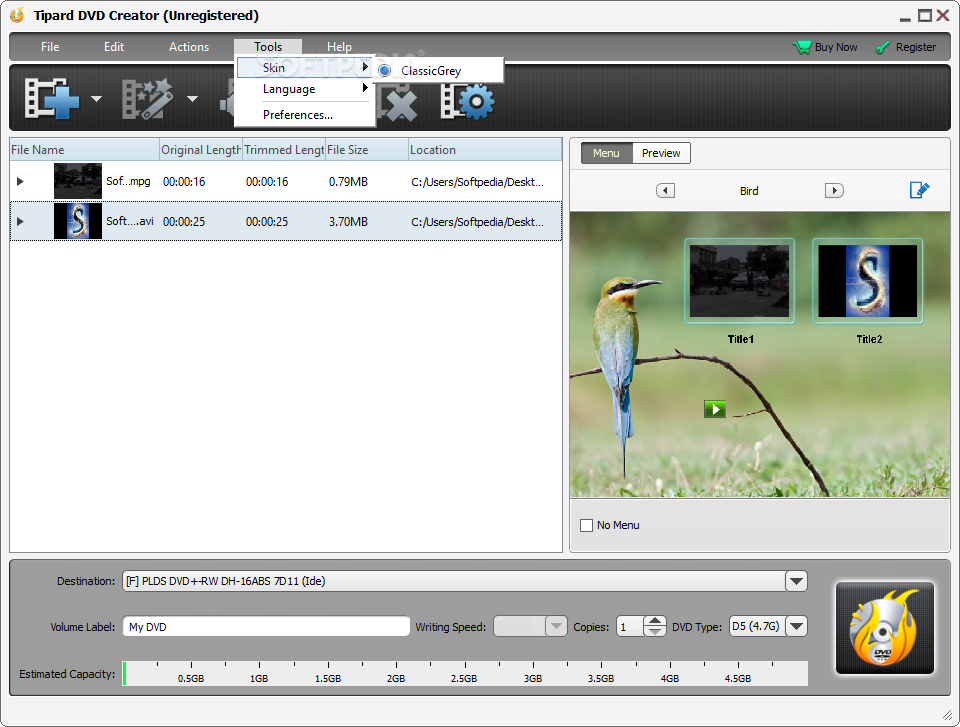Image resolution: width=960 pixels, height=727 pixels.
Task: Click the Buy Now cart icon
Action: click(x=801, y=47)
